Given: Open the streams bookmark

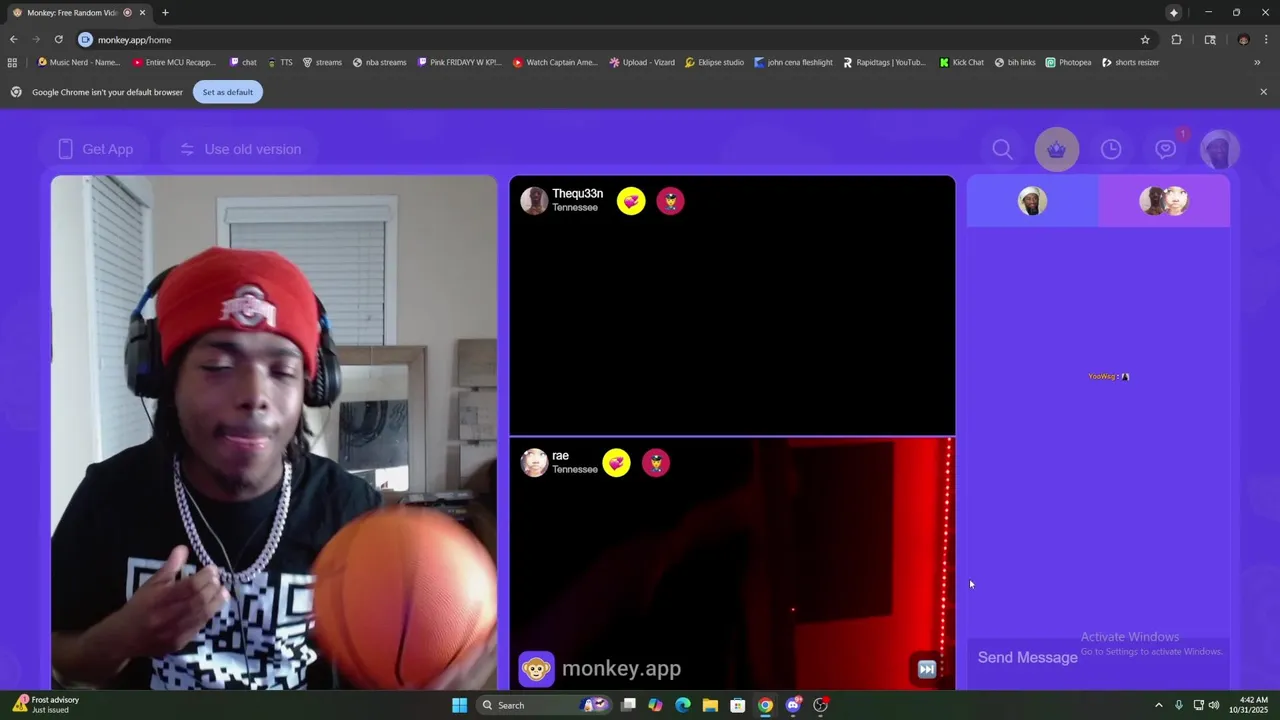Looking at the screenshot, I should pyautogui.click(x=322, y=62).
